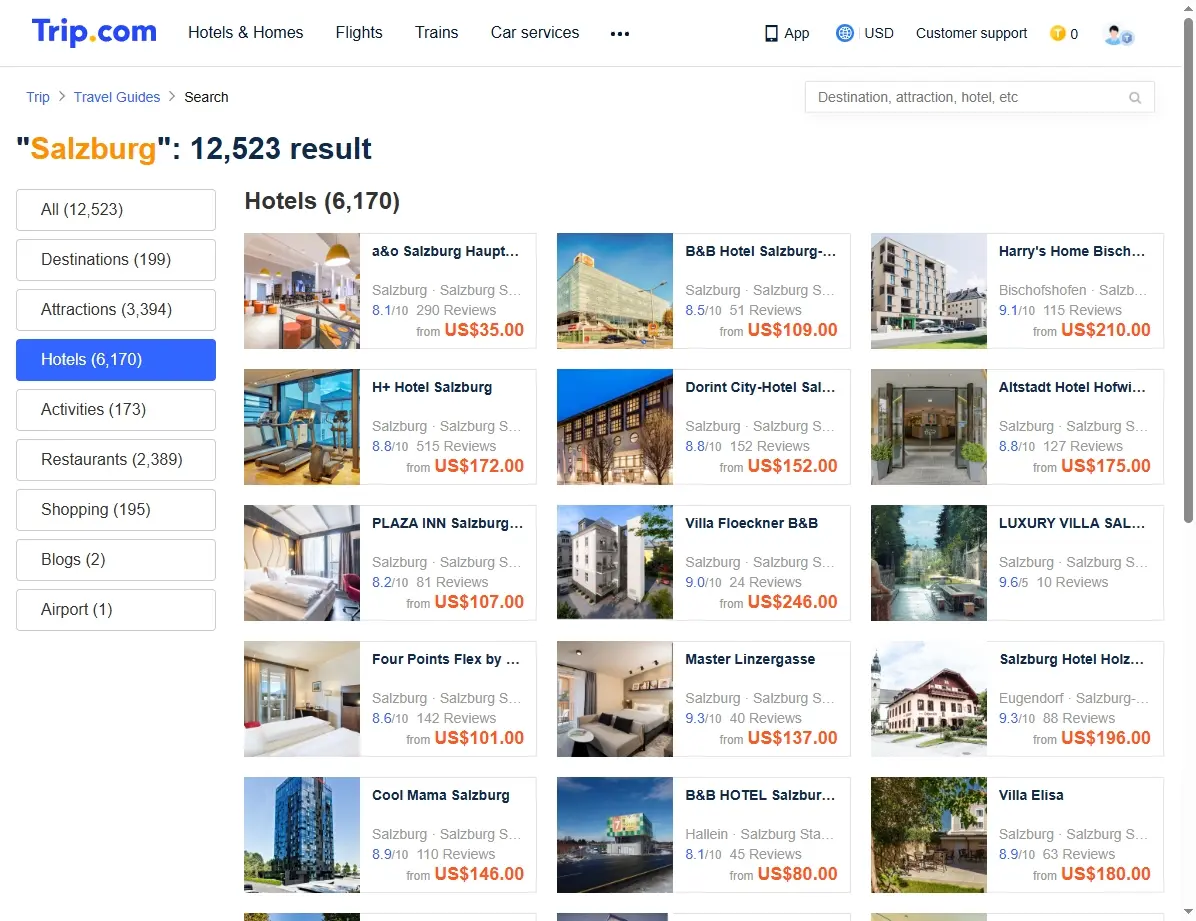1196x921 pixels.
Task: Open Harry's Home Bisch... thumbnail image
Action: click(929, 291)
